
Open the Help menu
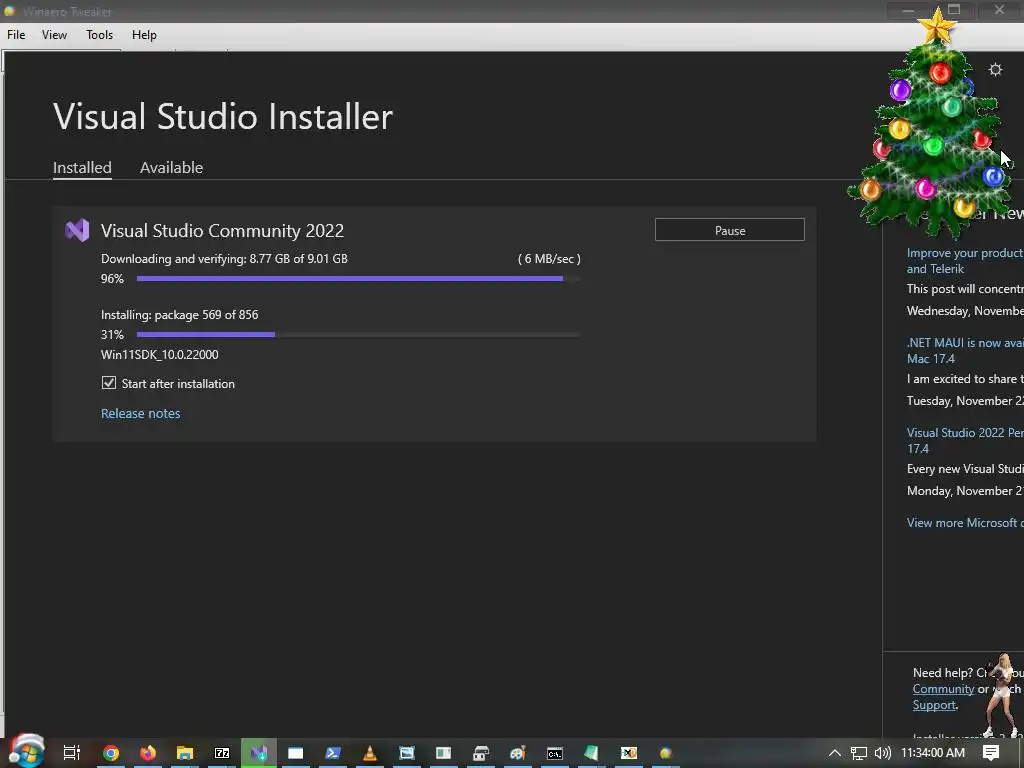point(144,35)
